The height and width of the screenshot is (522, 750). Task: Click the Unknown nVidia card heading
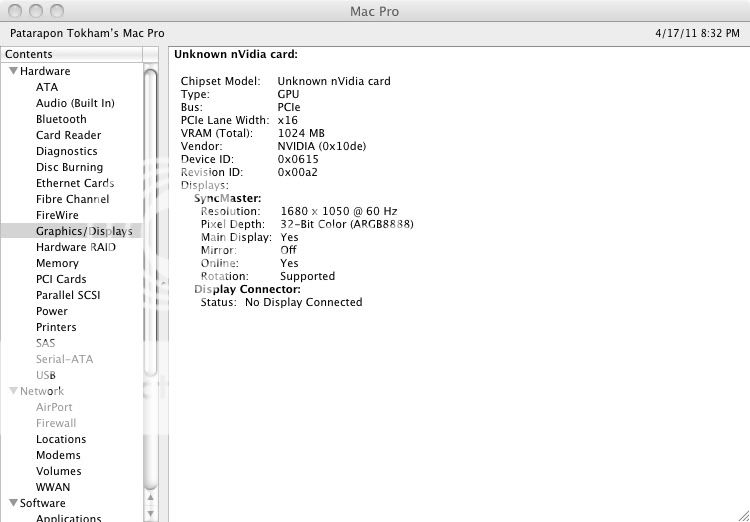tap(236, 55)
